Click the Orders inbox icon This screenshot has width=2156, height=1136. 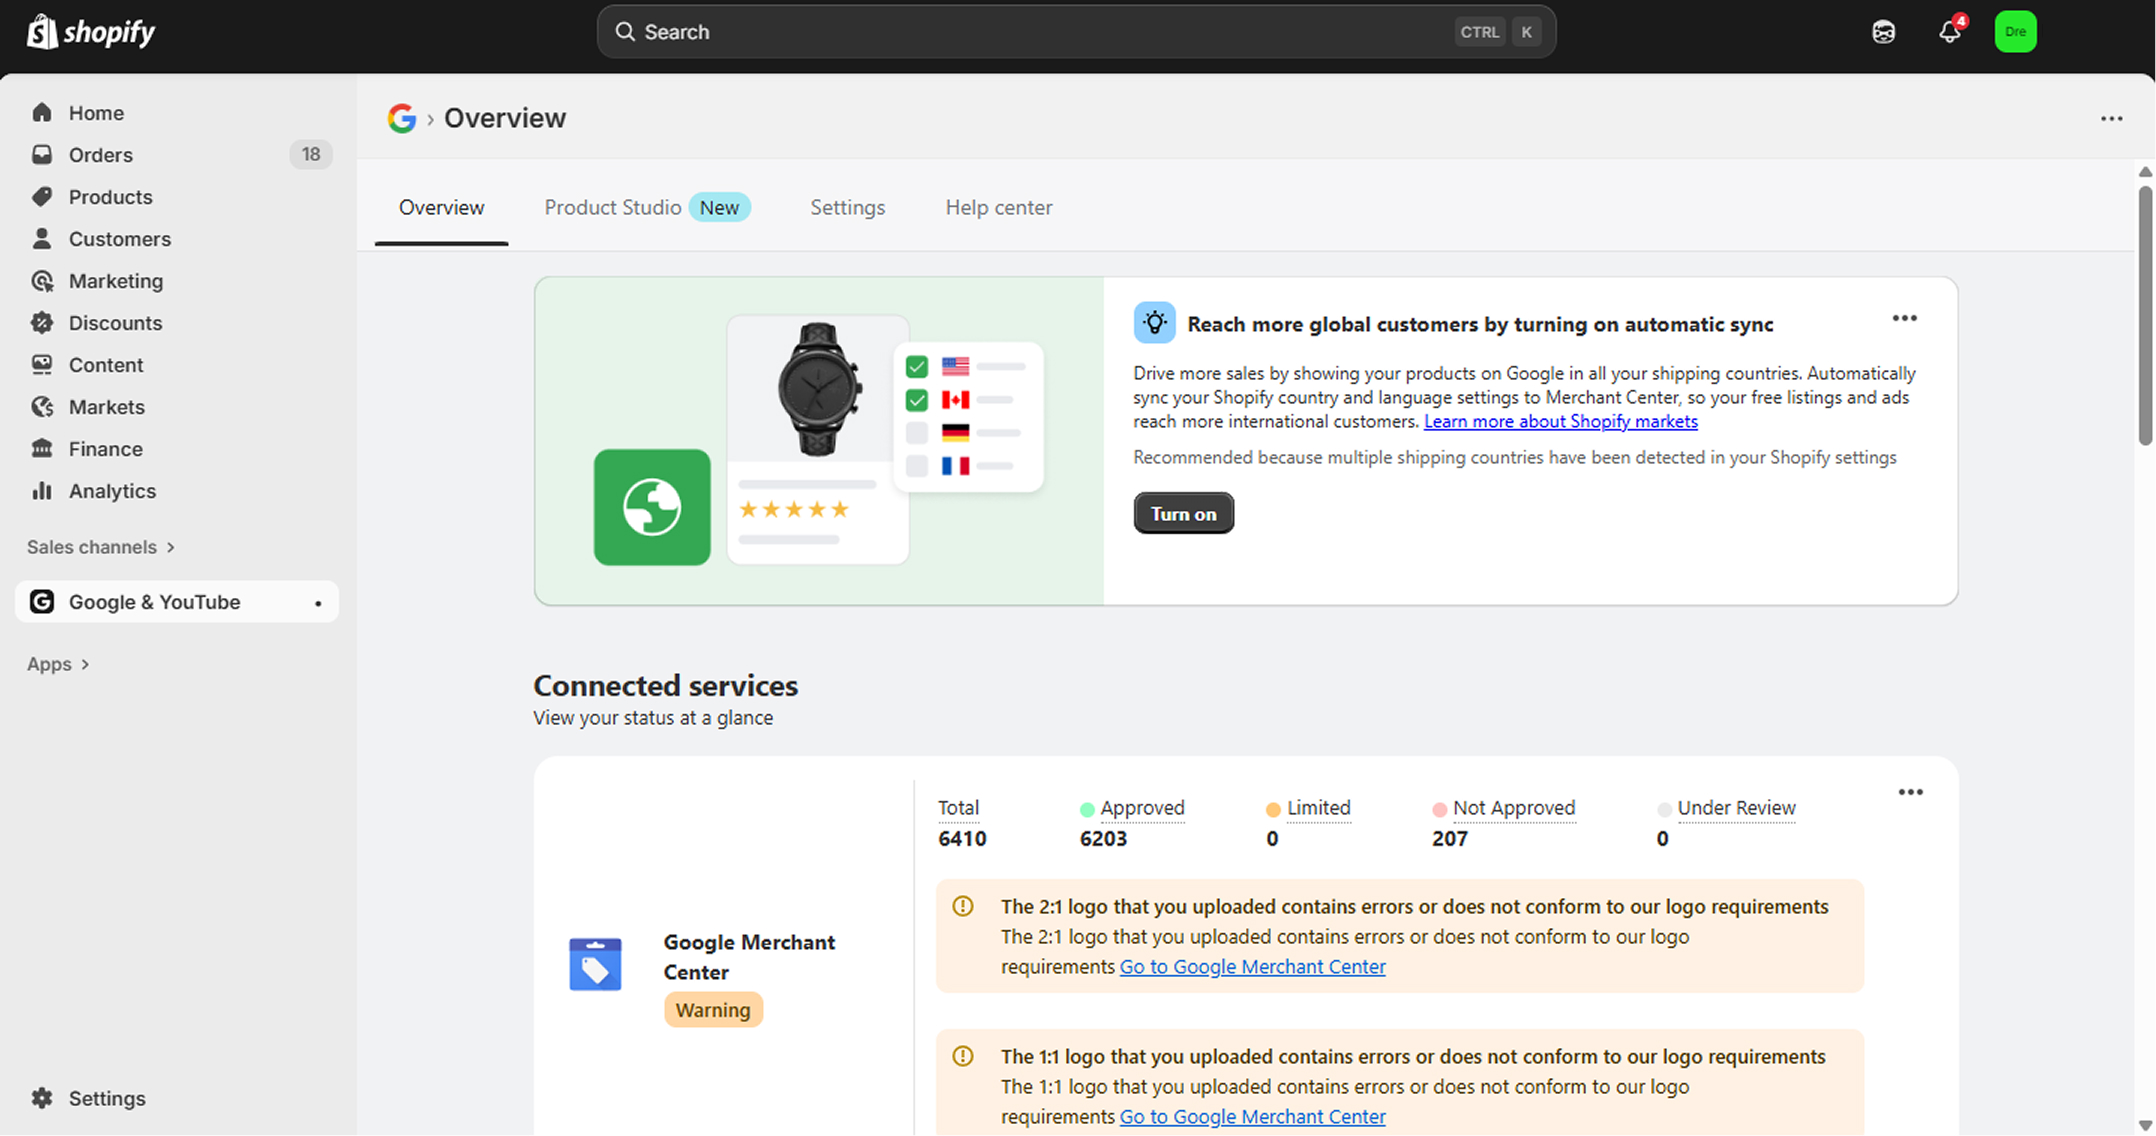tap(42, 154)
